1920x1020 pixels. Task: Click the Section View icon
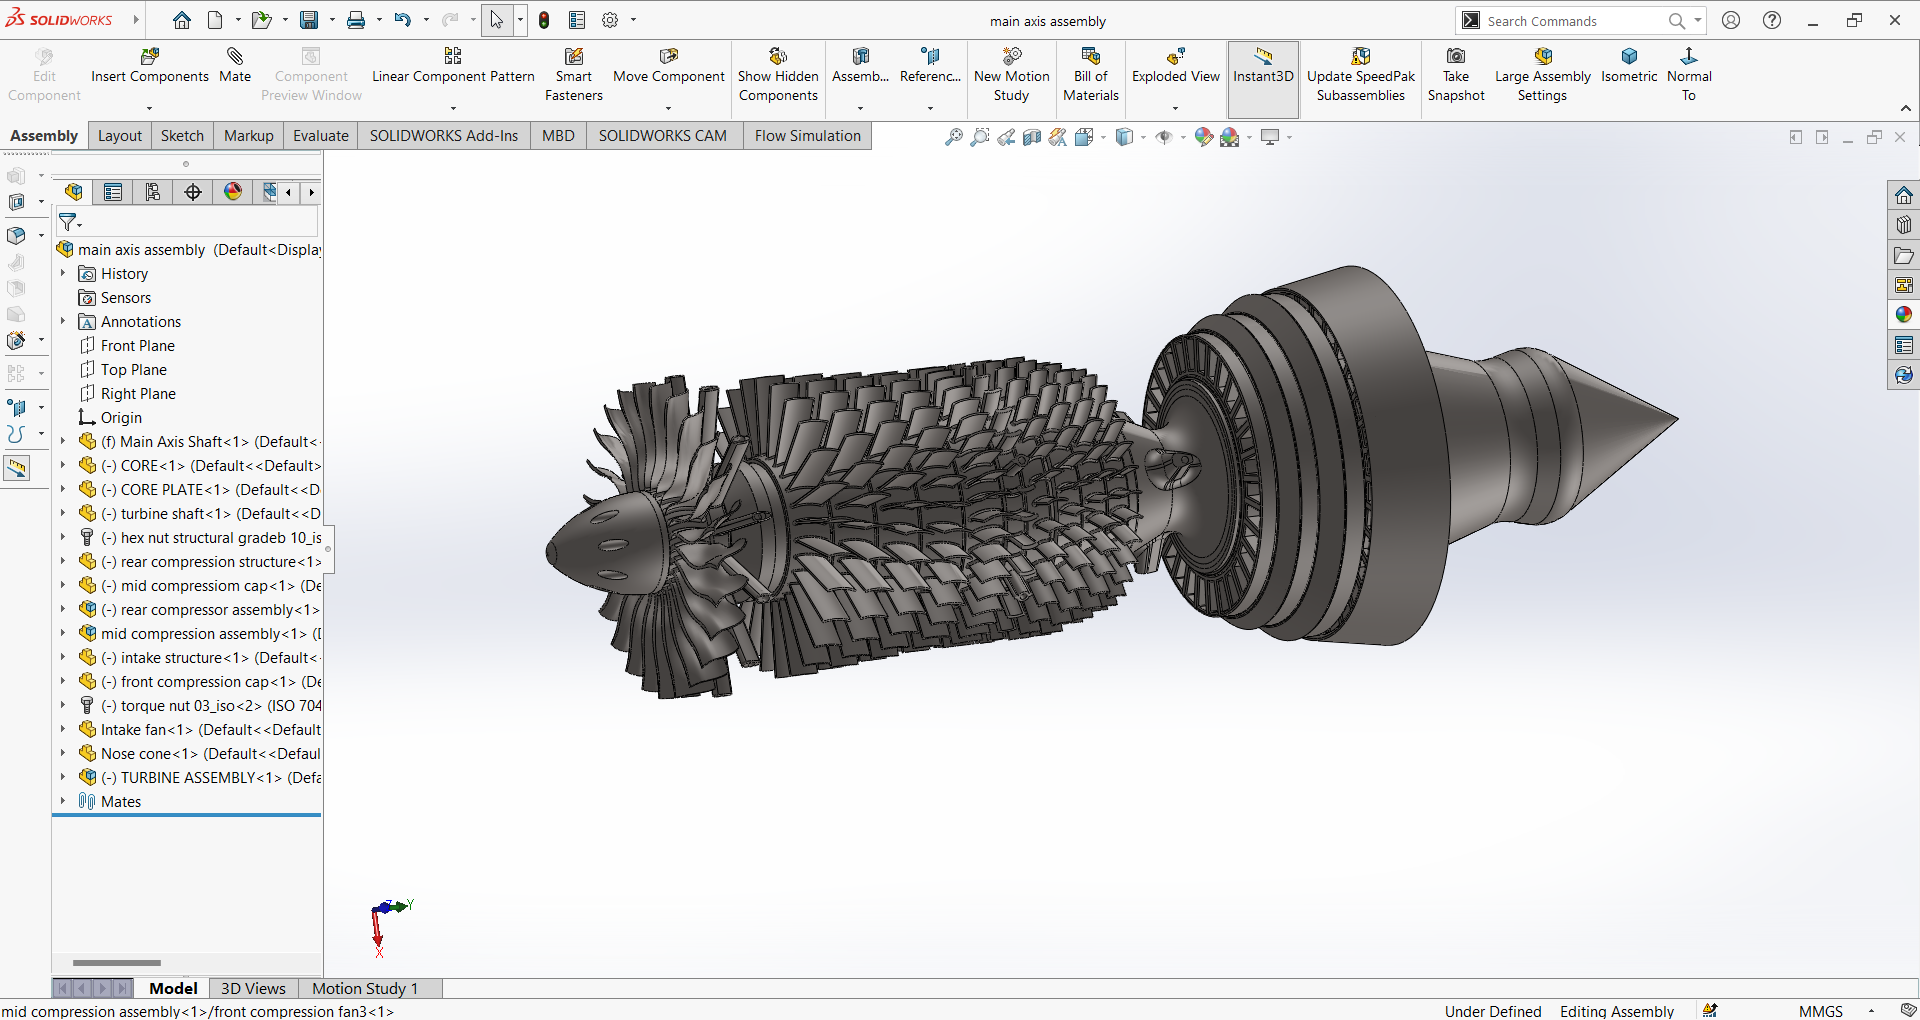(x=1032, y=137)
